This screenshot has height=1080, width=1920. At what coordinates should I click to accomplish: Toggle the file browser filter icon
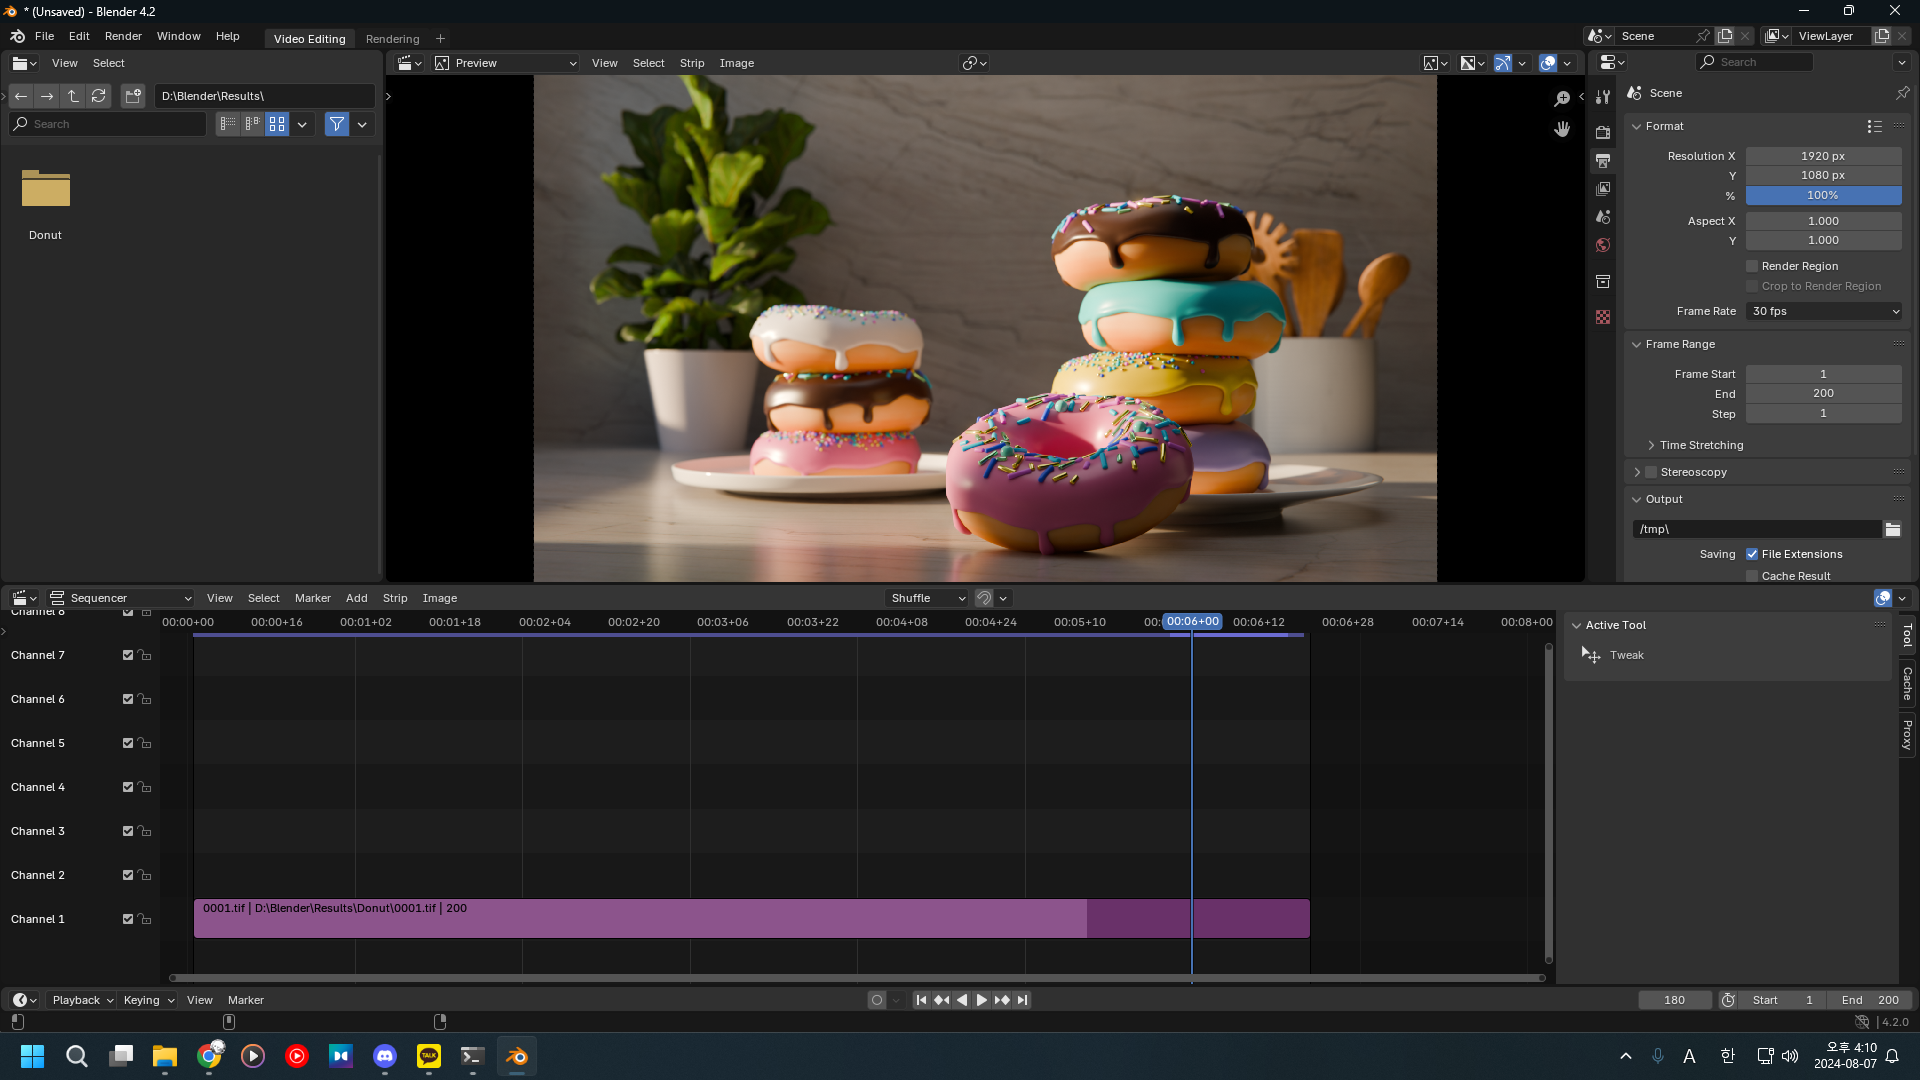tap(337, 124)
